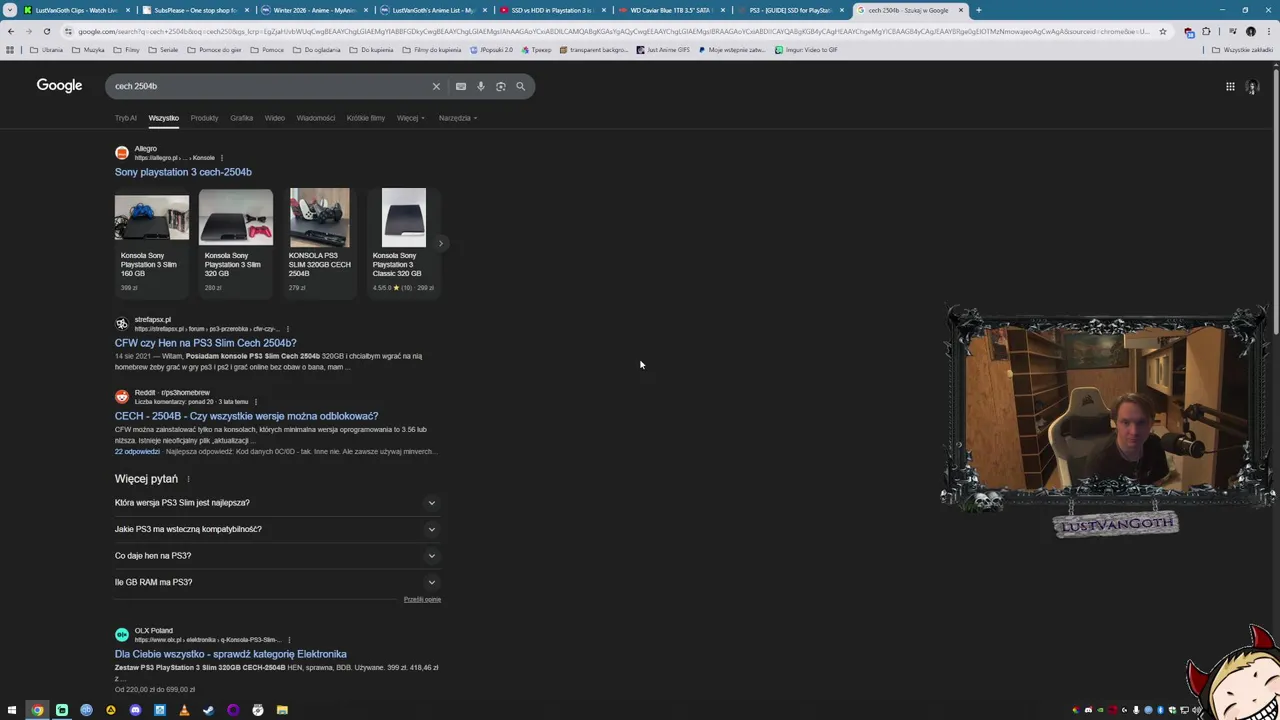Click into the Google search input field
The image size is (1280, 720).
click(x=270, y=86)
